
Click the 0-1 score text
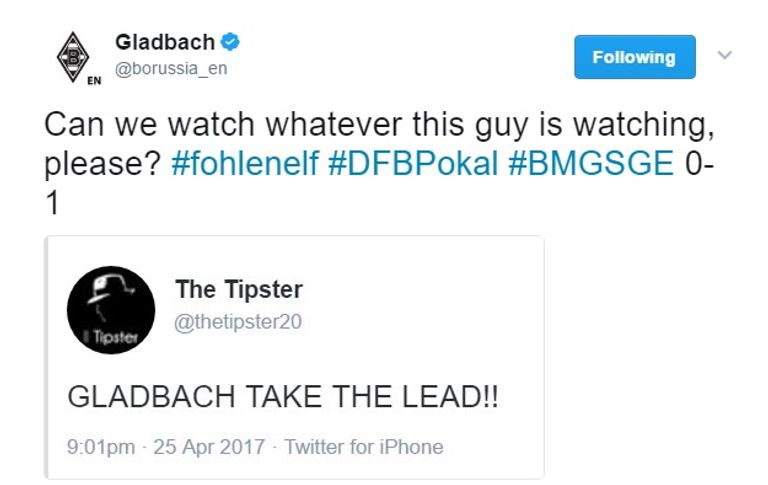coord(698,163)
